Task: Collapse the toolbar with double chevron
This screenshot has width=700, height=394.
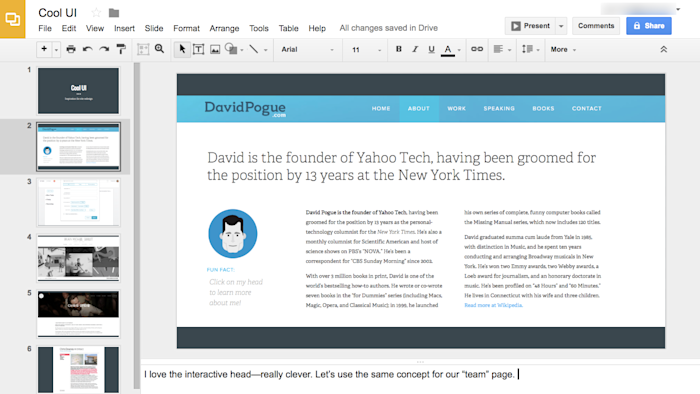Action: [x=664, y=50]
